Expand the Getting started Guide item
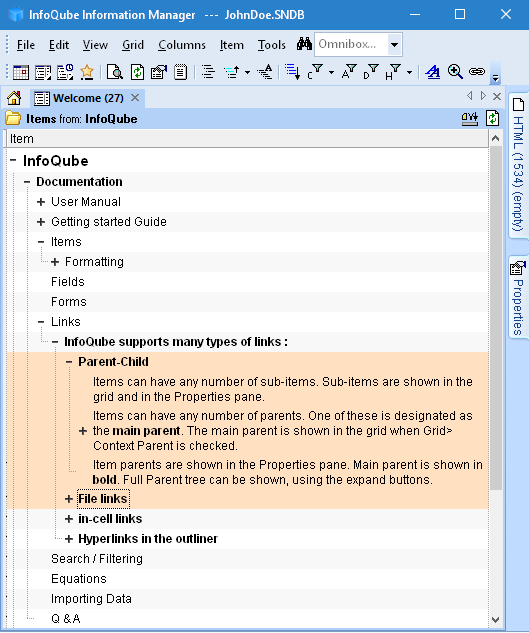The width and height of the screenshot is (530, 633). [41, 222]
